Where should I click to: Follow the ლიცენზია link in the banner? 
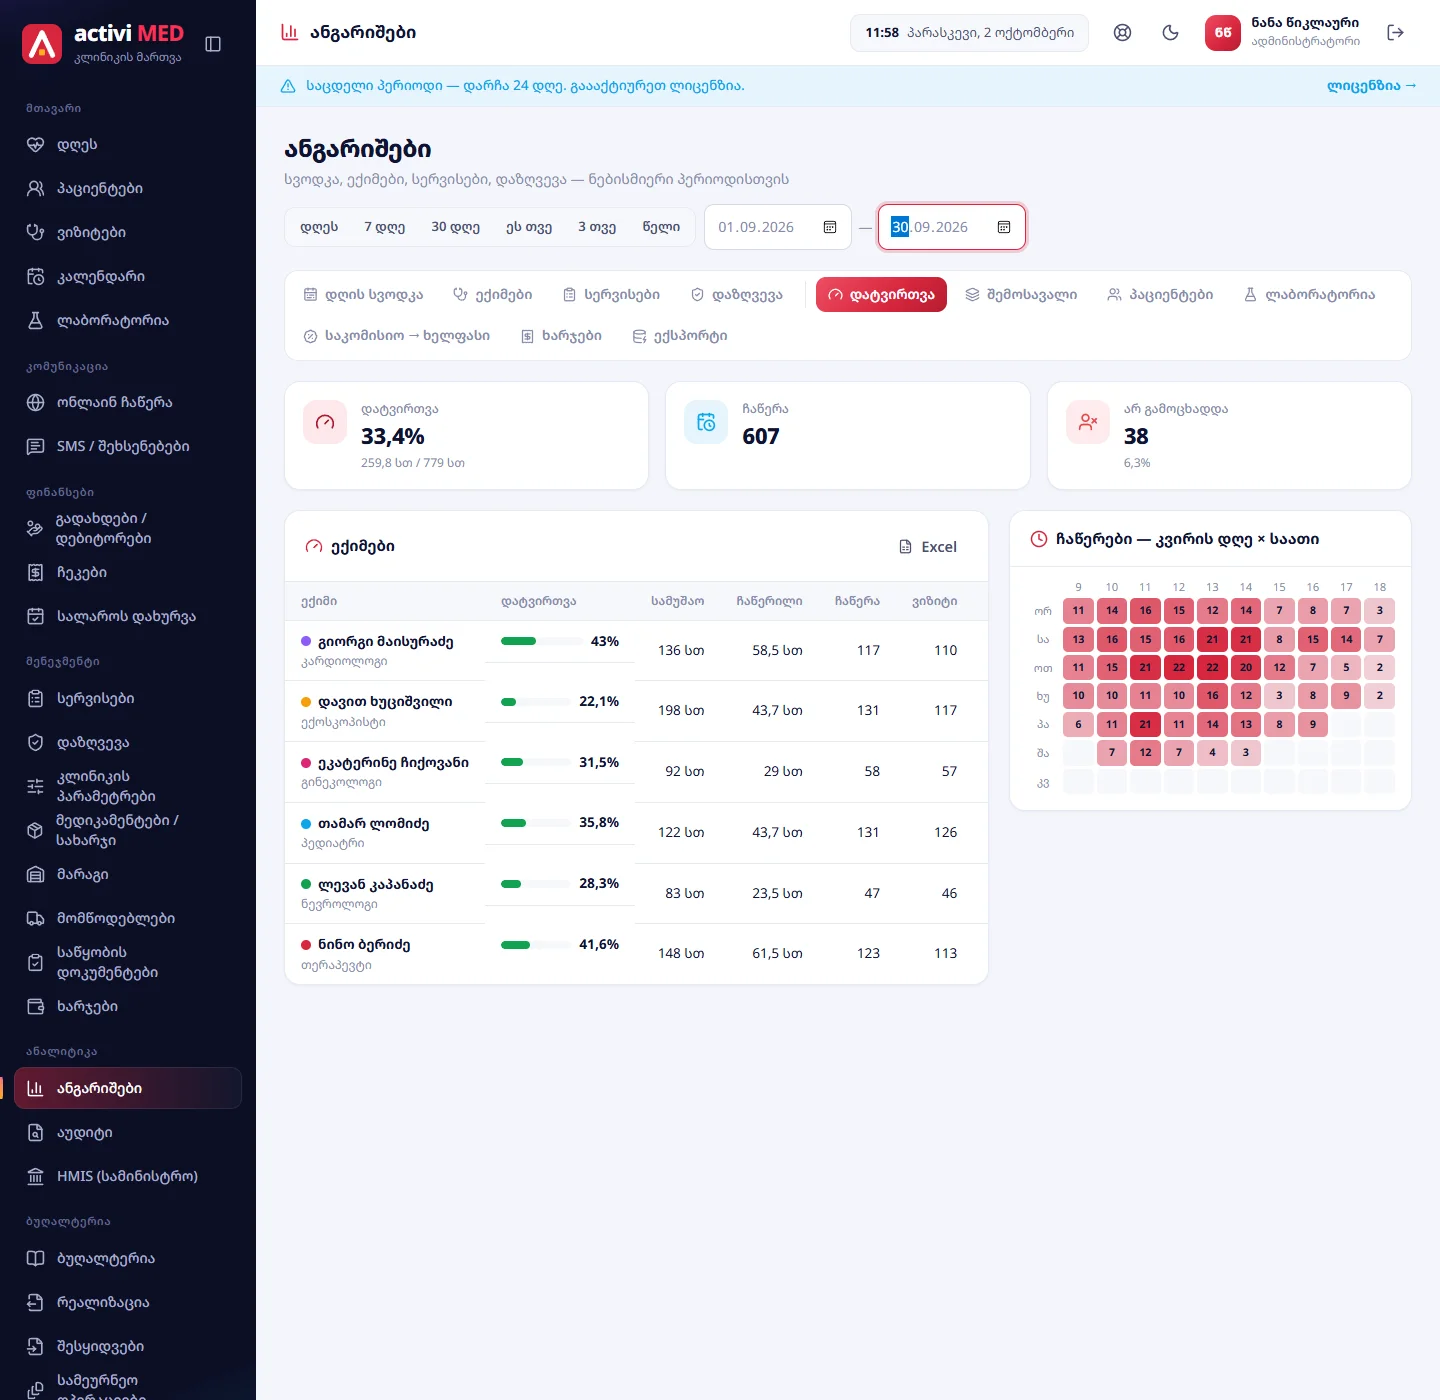(1372, 86)
